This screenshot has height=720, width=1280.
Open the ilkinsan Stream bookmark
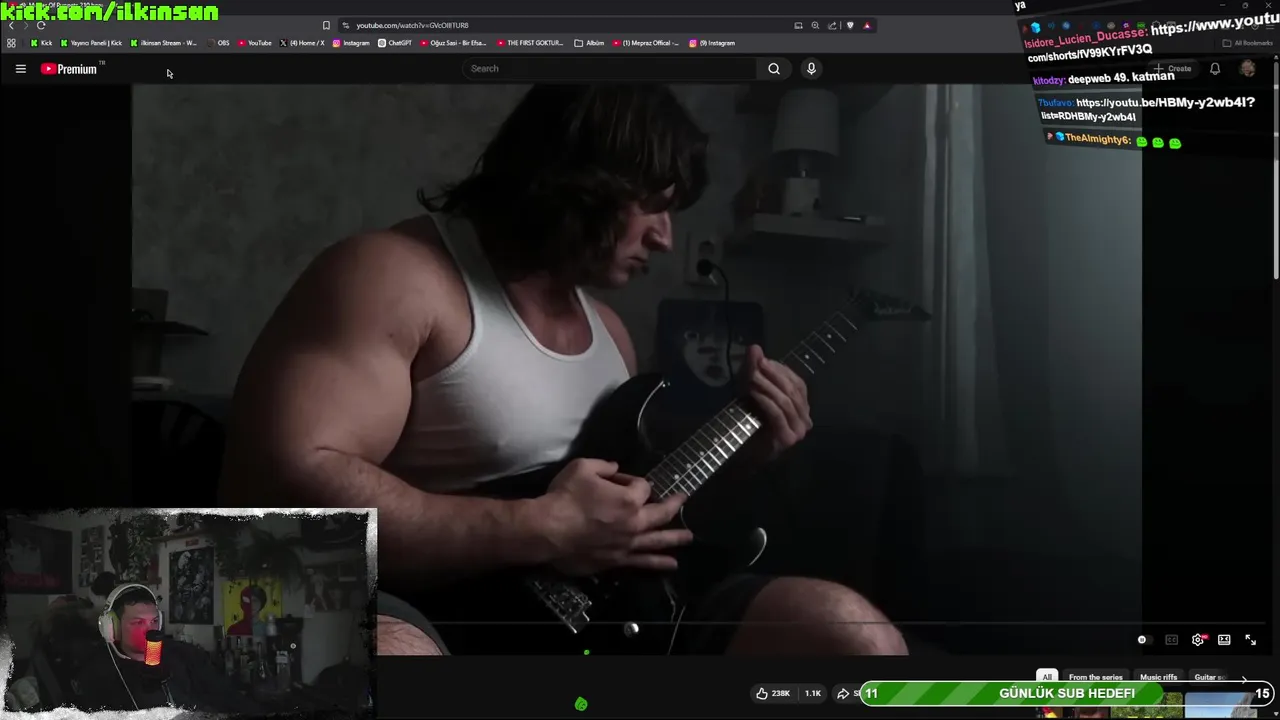point(164,43)
